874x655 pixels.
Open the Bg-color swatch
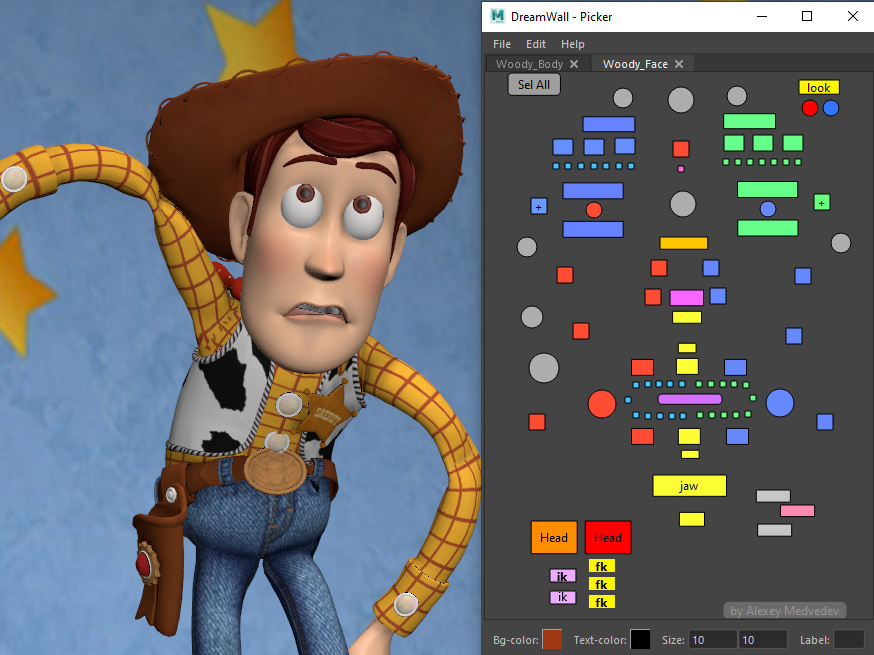[x=552, y=639]
